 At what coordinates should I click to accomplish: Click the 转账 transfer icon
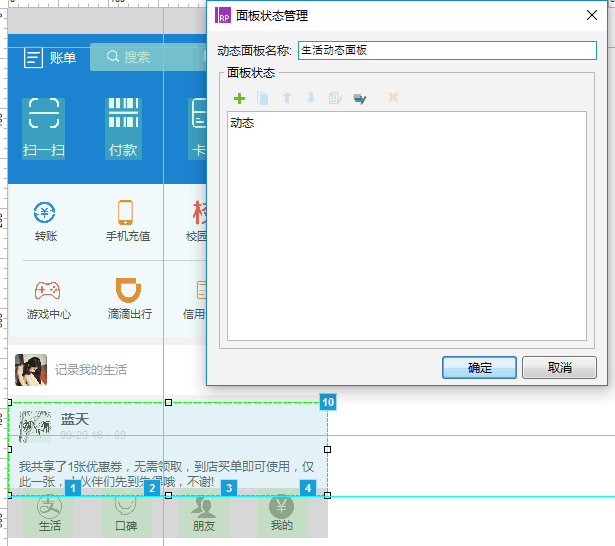[x=44, y=213]
